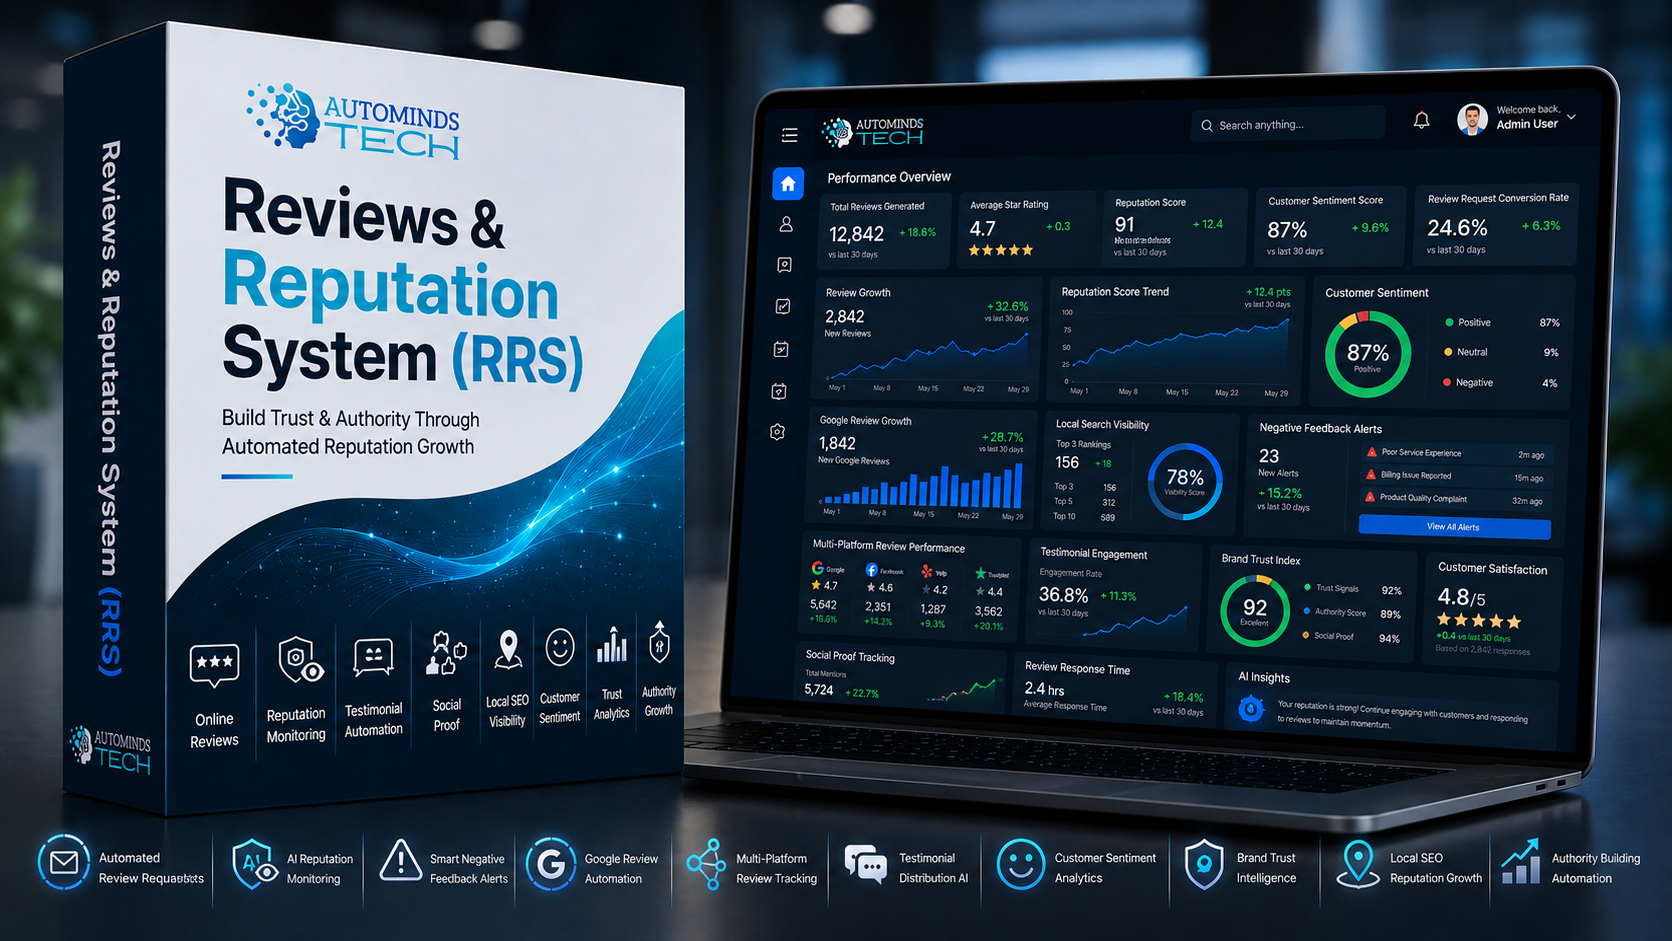
Task: Open the hamburger menu in dashboard header
Action: [789, 134]
